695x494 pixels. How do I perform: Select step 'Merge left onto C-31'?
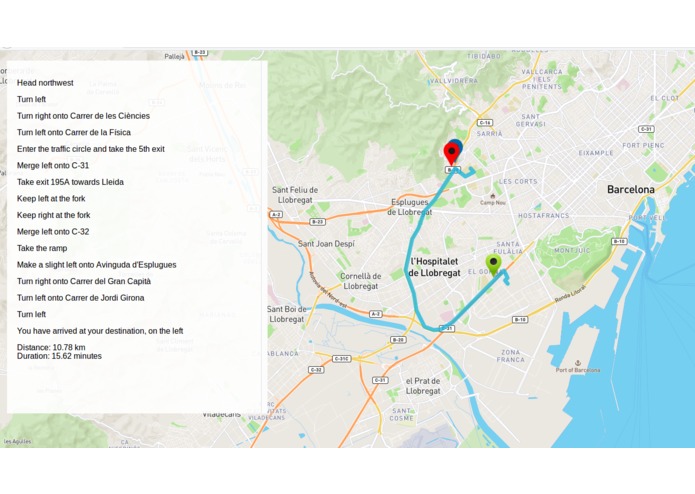(53, 166)
